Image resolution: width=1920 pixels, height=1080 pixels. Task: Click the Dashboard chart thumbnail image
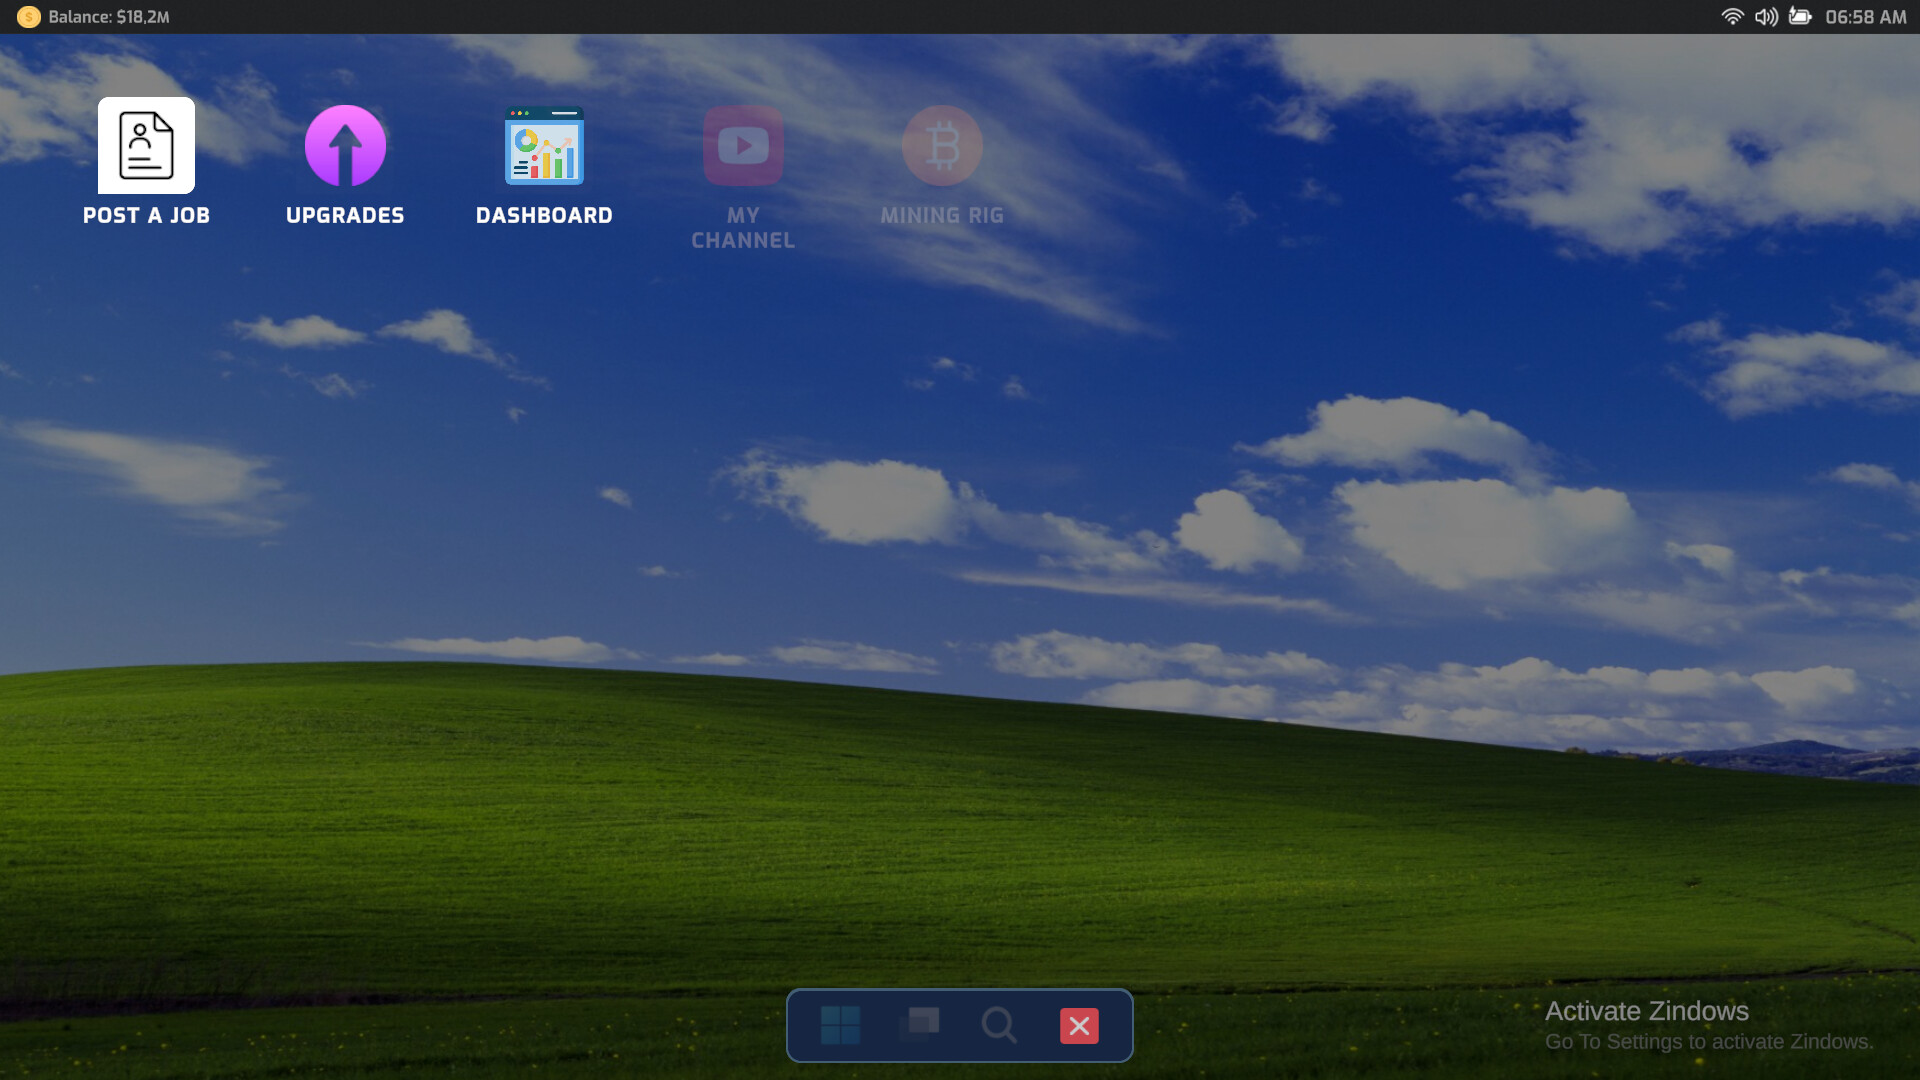pyautogui.click(x=545, y=146)
